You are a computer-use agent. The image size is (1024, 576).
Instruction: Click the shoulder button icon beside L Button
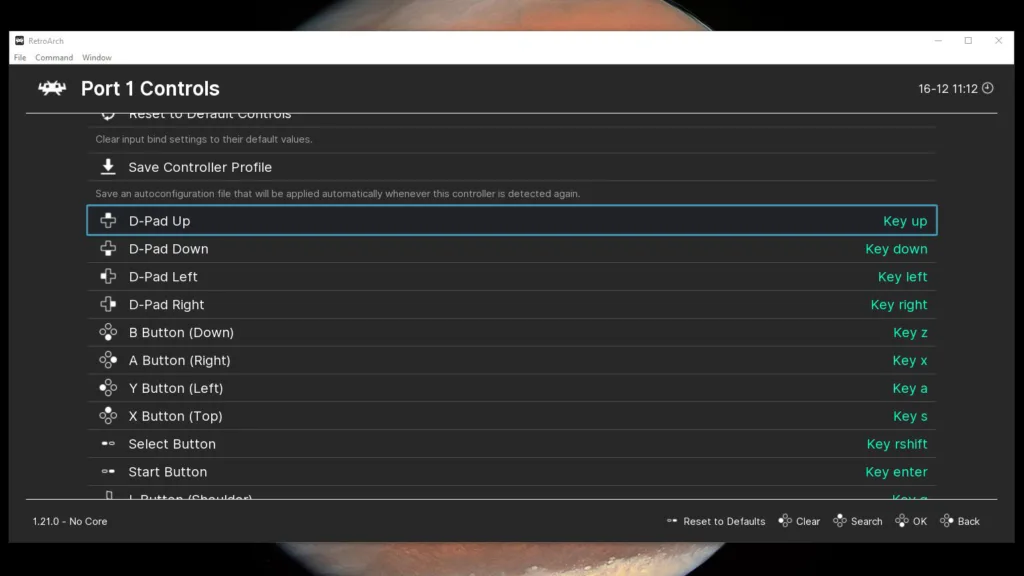pyautogui.click(x=108, y=496)
